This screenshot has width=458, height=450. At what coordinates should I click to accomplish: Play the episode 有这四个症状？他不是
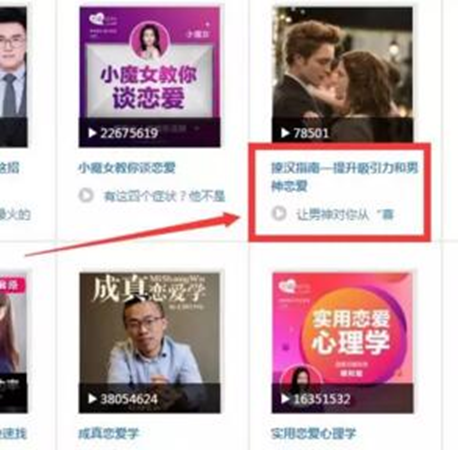[86, 195]
